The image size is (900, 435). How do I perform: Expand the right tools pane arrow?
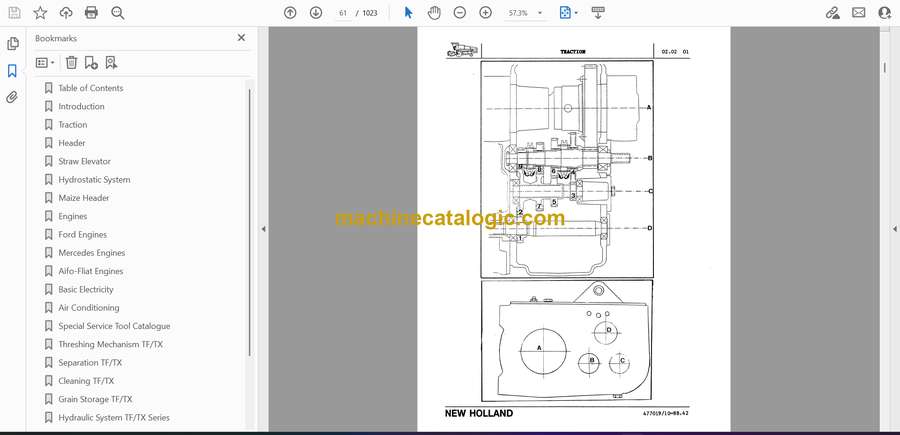894,229
